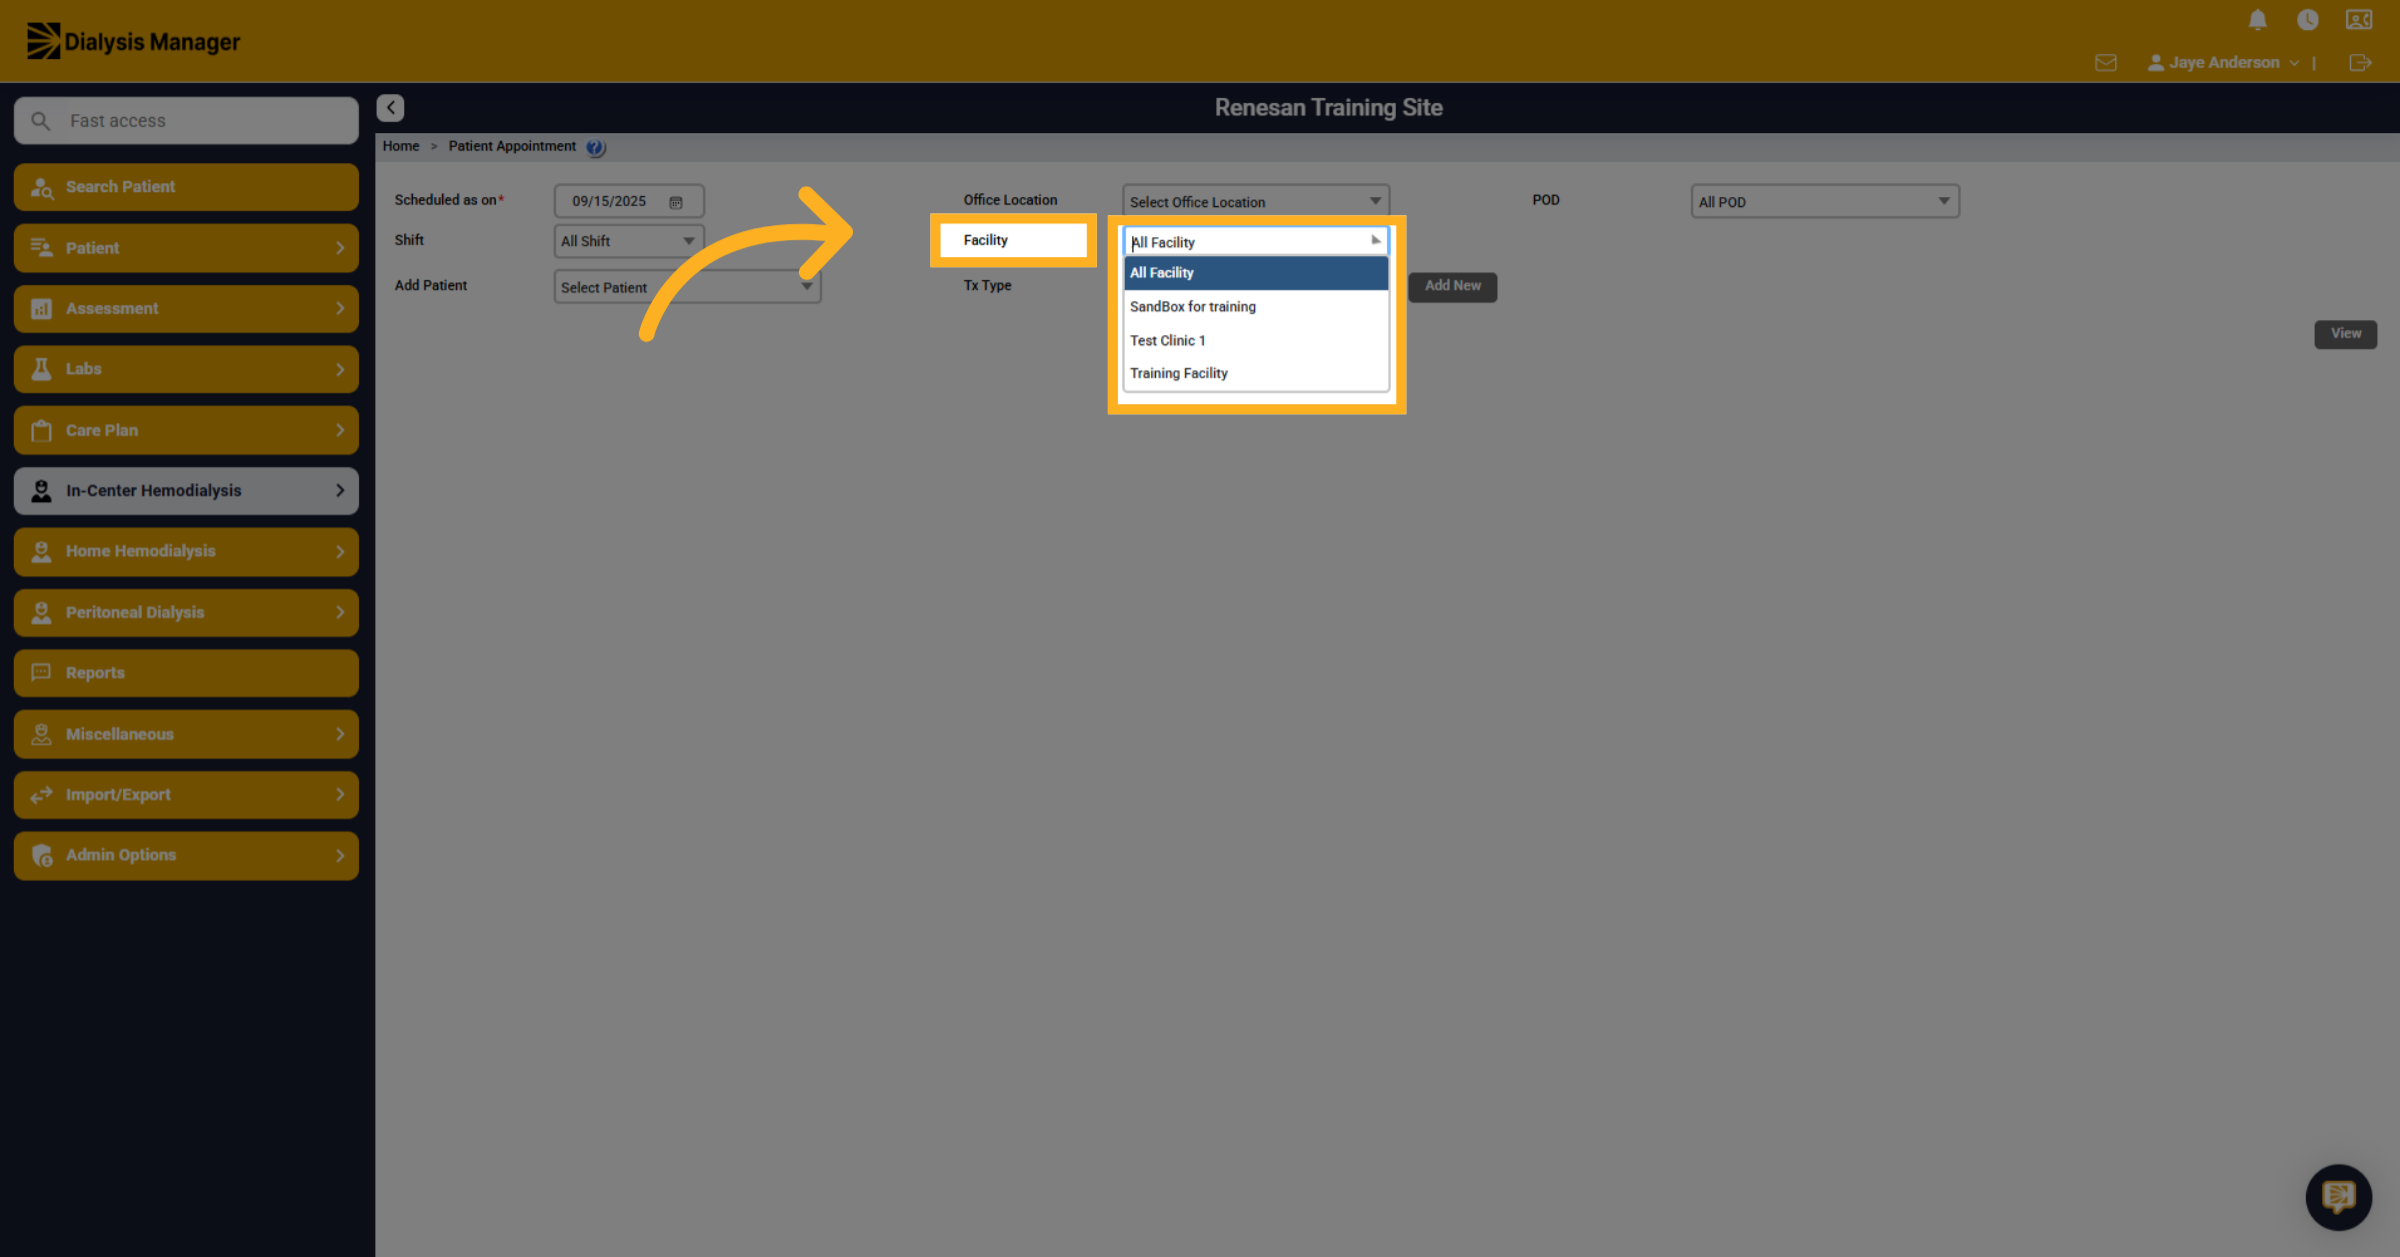Open the mail envelope icon
2400x1257 pixels.
point(2105,63)
